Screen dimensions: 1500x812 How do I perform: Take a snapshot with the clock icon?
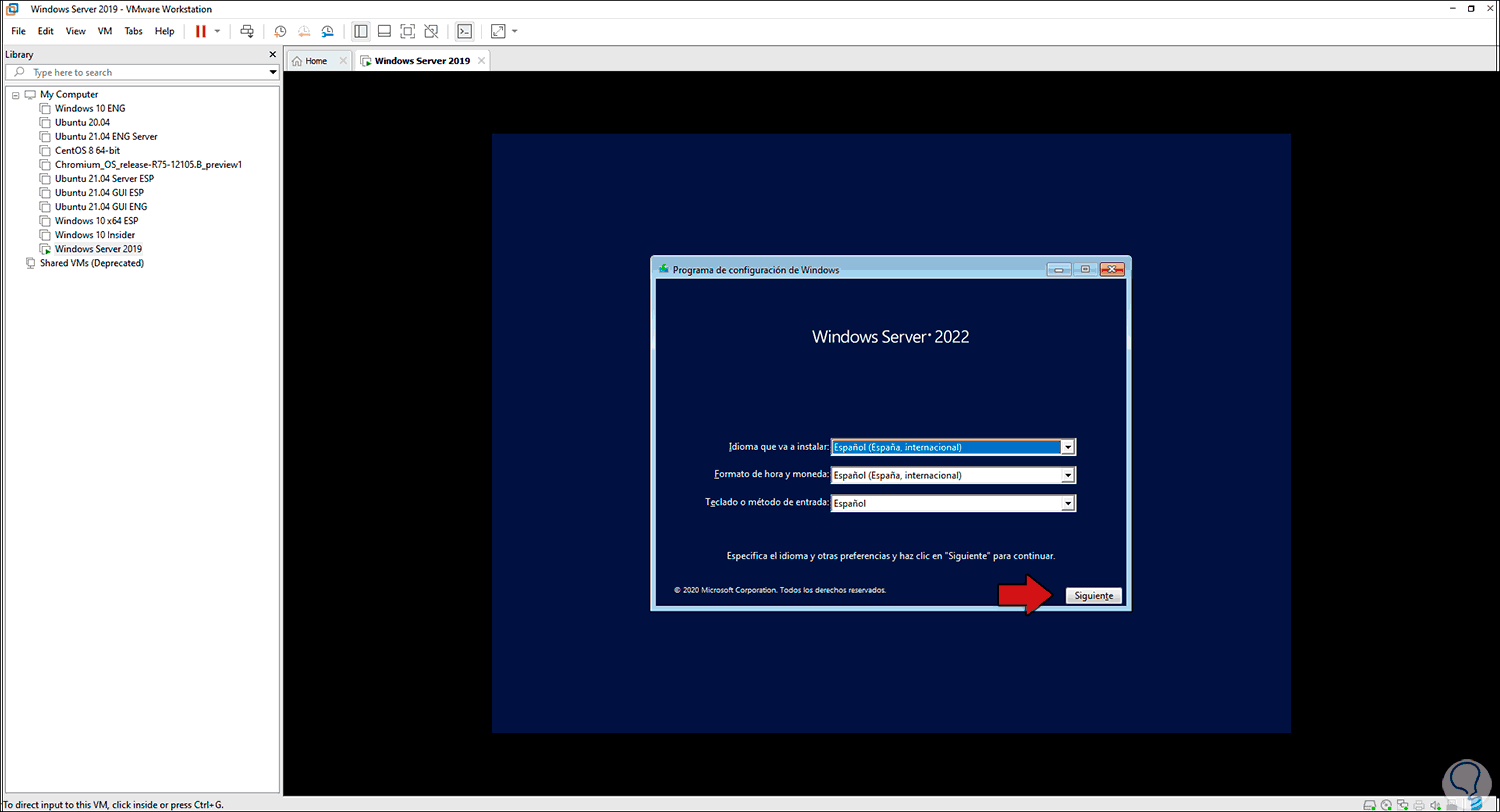281,31
